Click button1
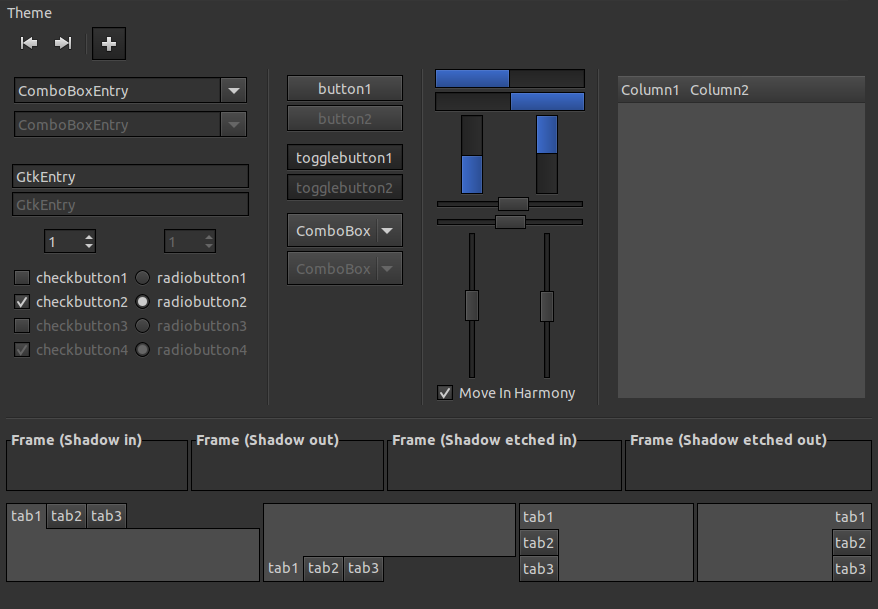The width and height of the screenshot is (878, 609). point(345,88)
